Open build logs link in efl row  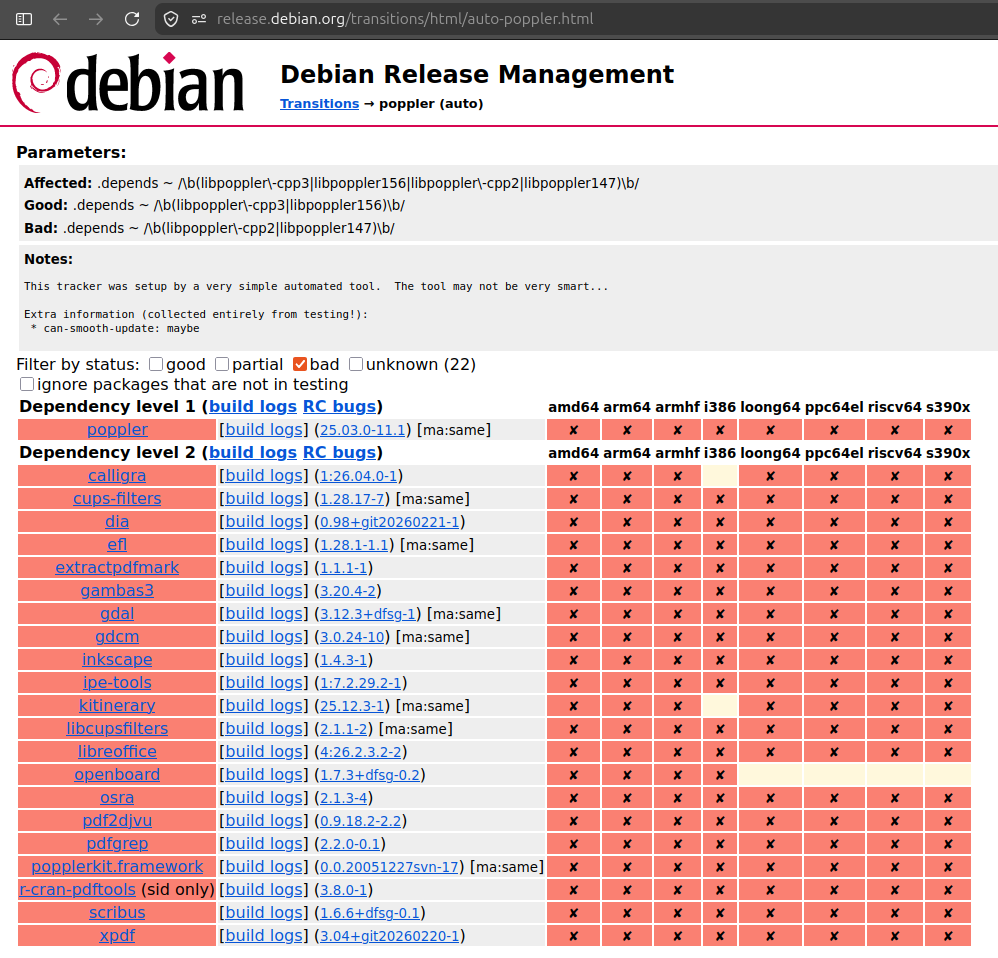[264, 544]
